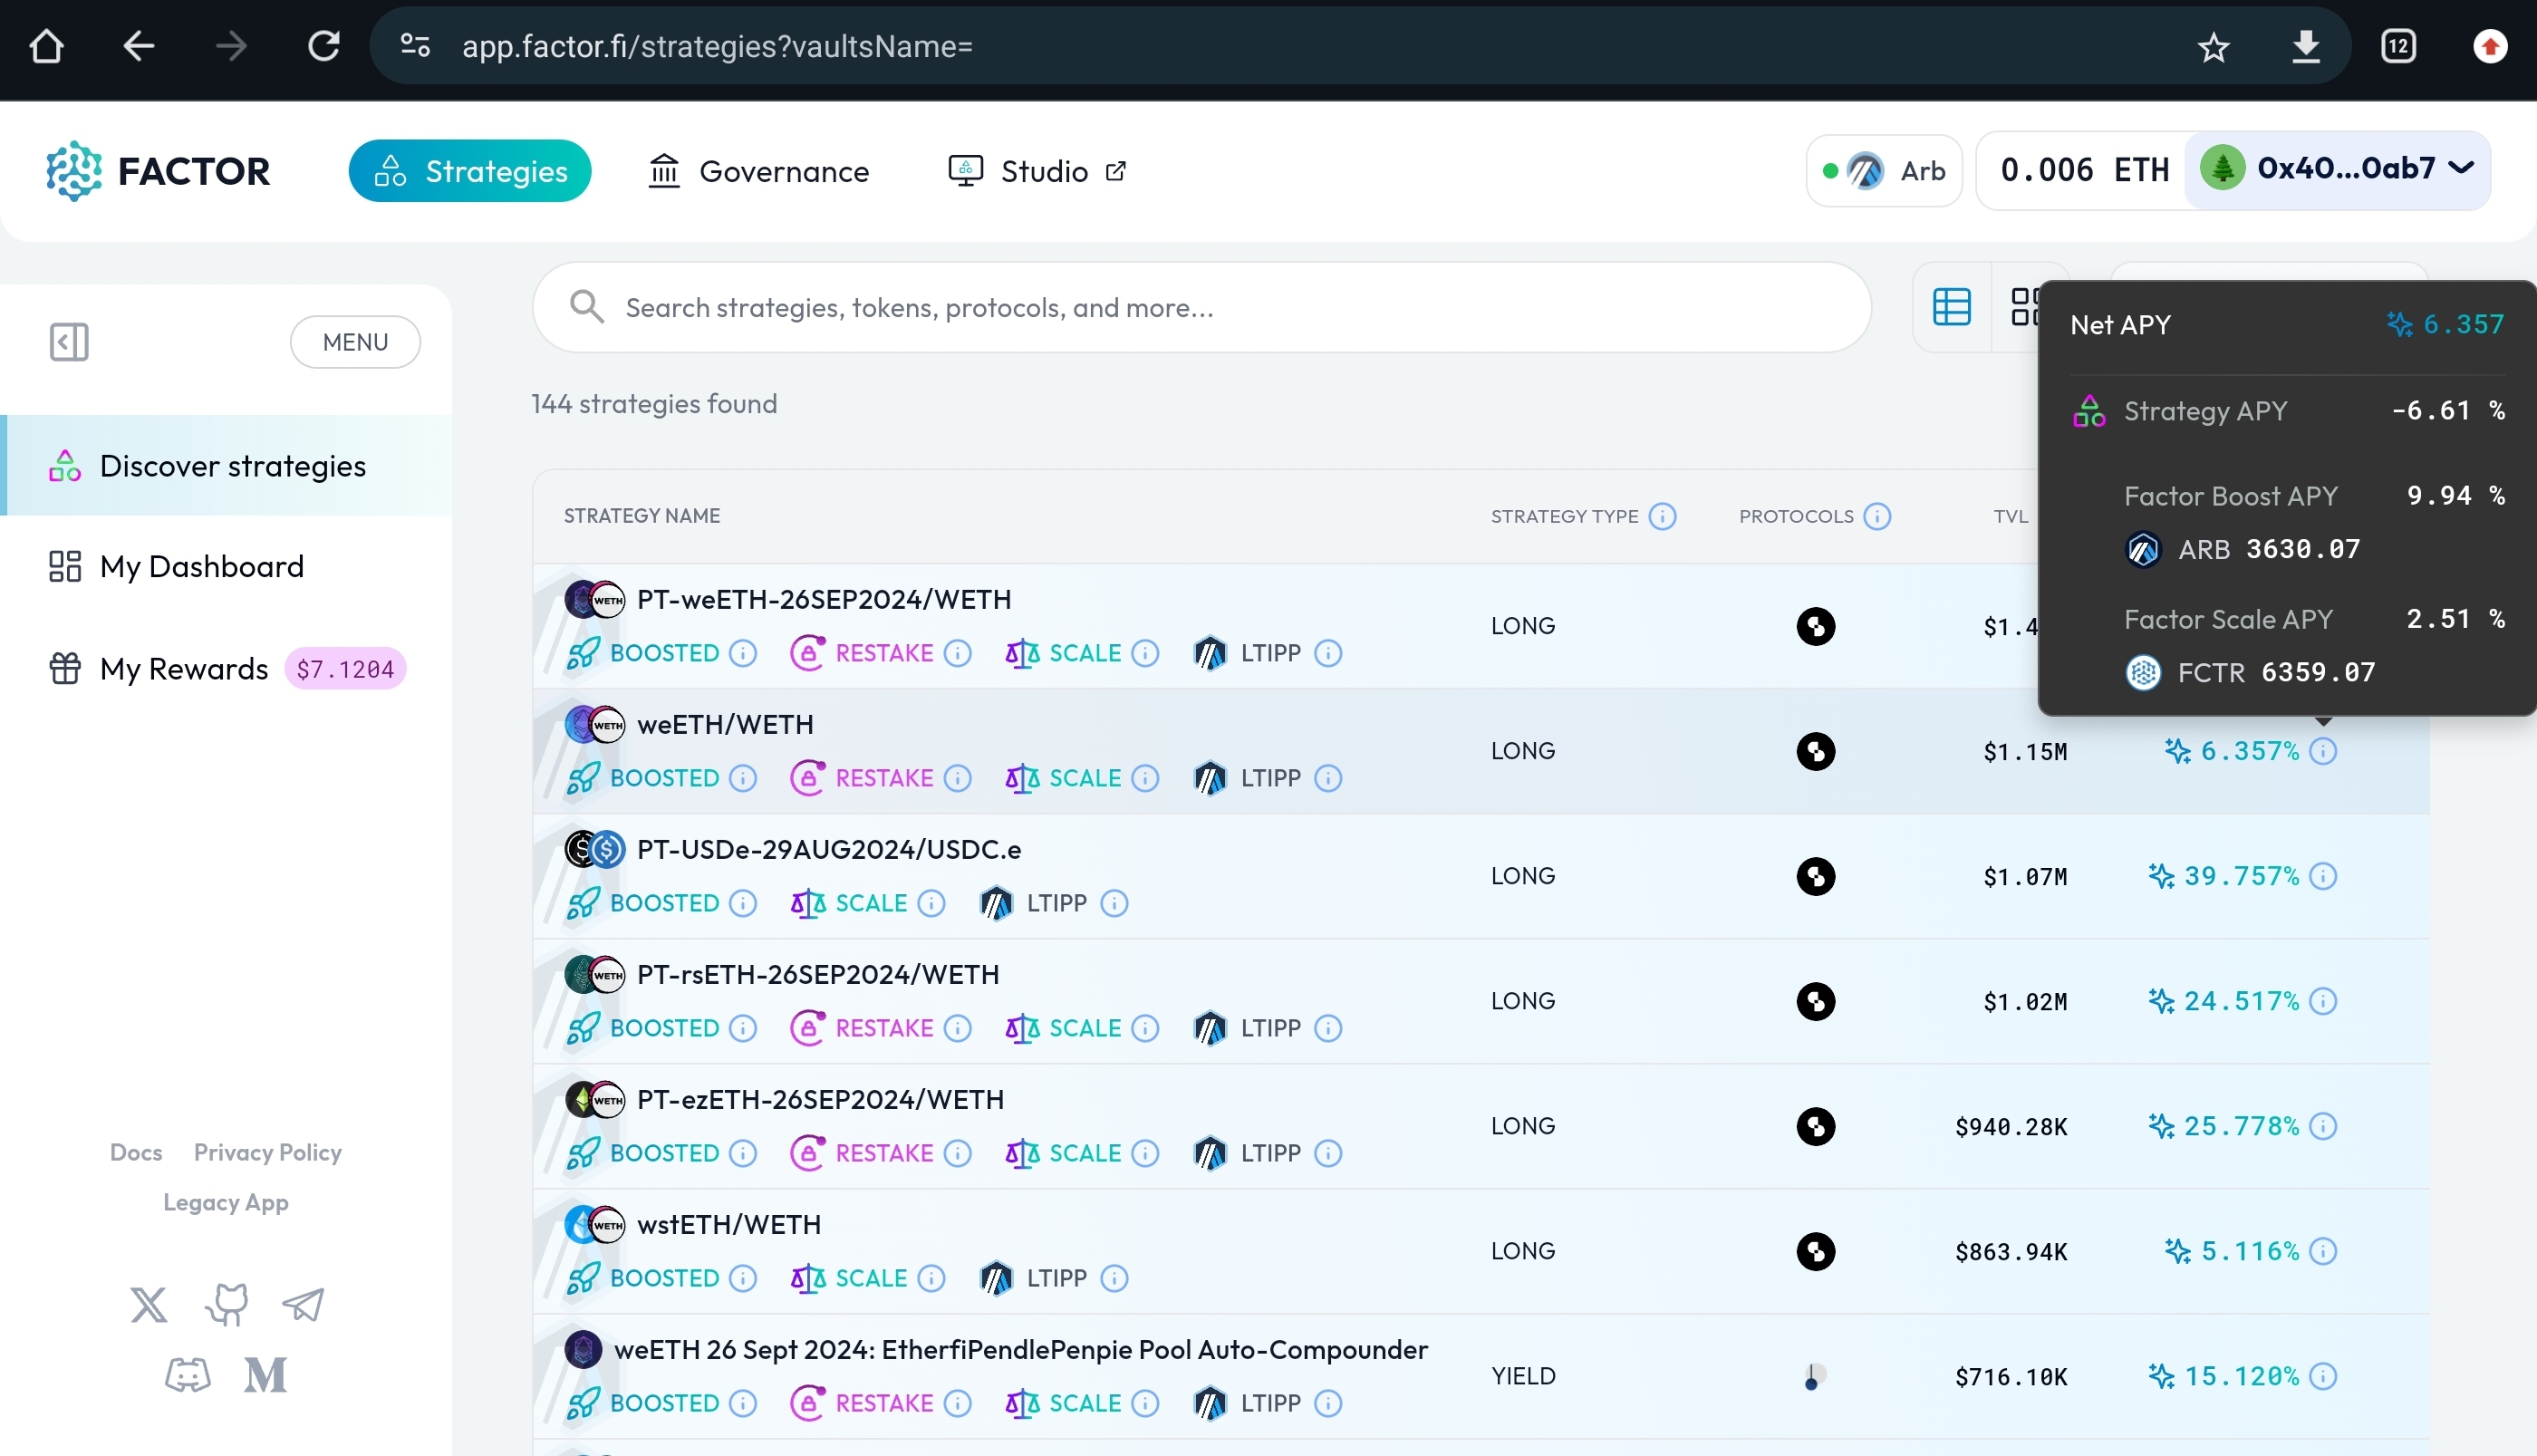The height and width of the screenshot is (1456, 2537).
Task: Open the Discord social icon
Action: [187, 1375]
